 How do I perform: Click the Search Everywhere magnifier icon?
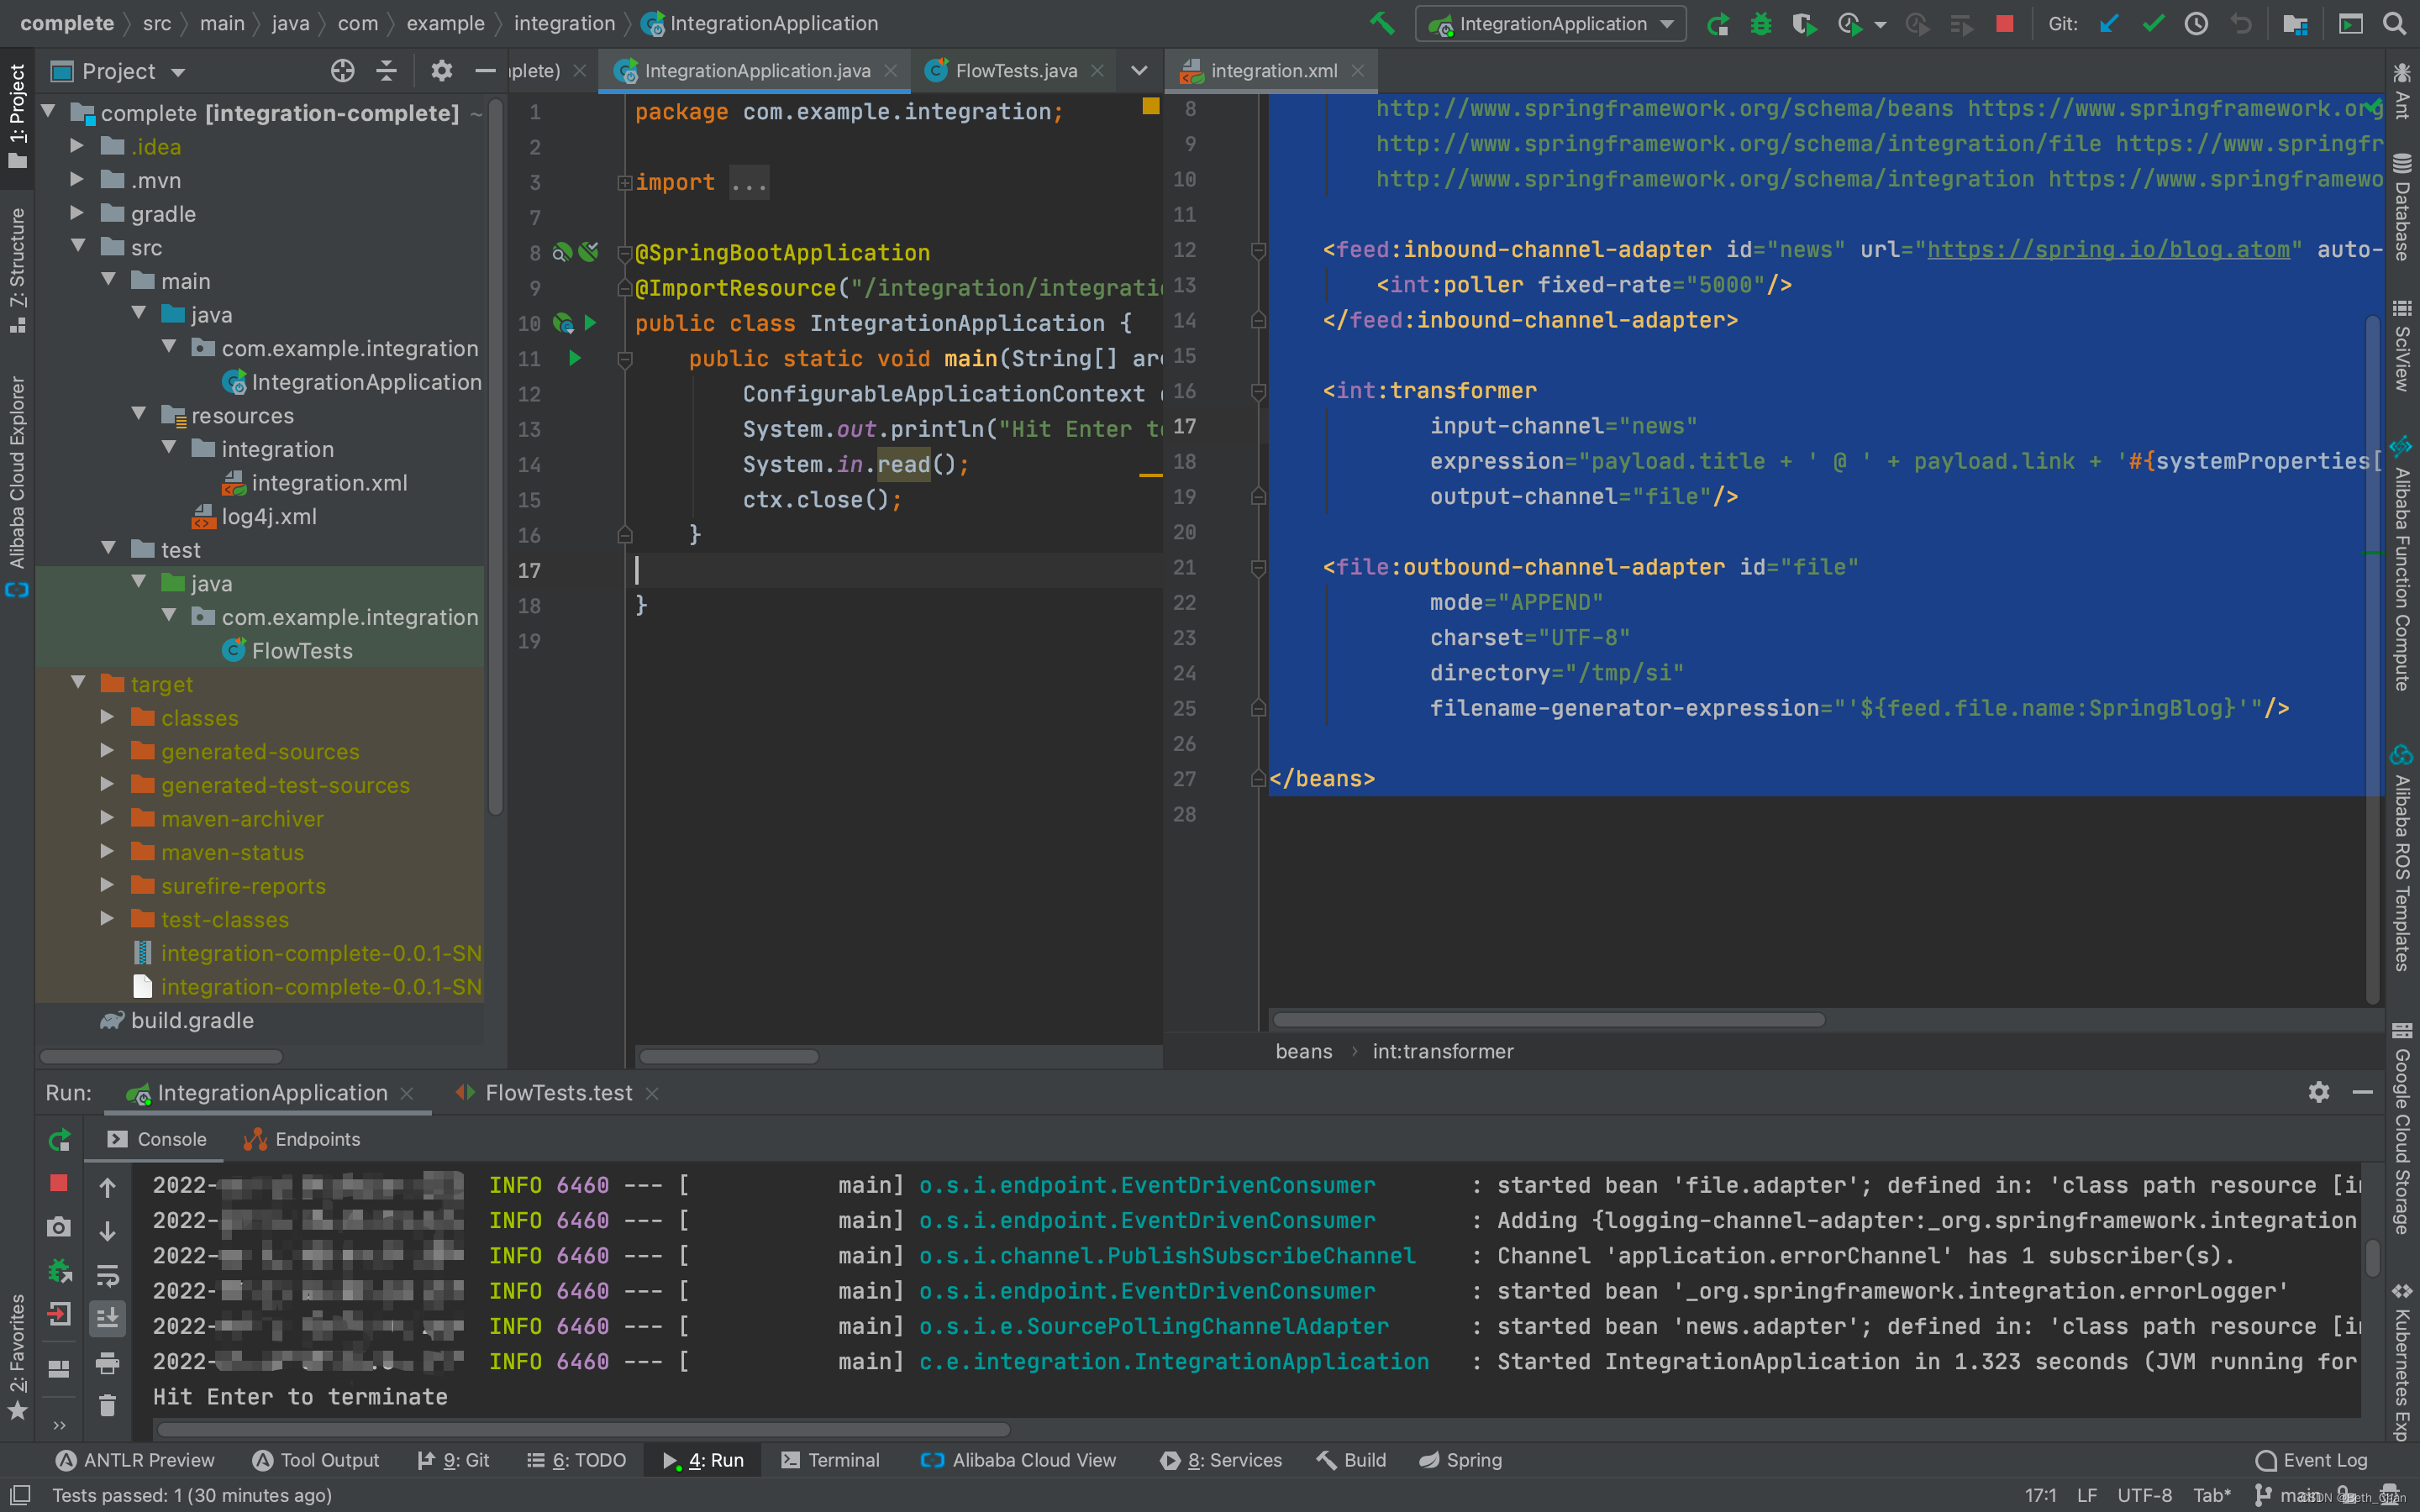[x=2394, y=24]
